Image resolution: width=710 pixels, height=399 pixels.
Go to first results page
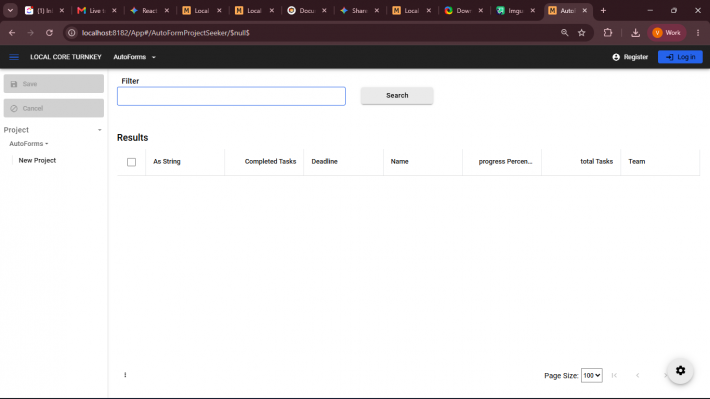(614, 375)
